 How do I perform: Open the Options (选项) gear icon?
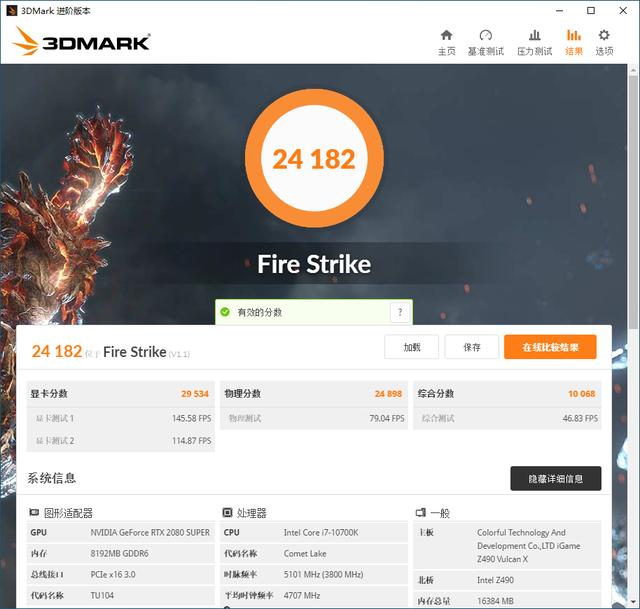604,35
